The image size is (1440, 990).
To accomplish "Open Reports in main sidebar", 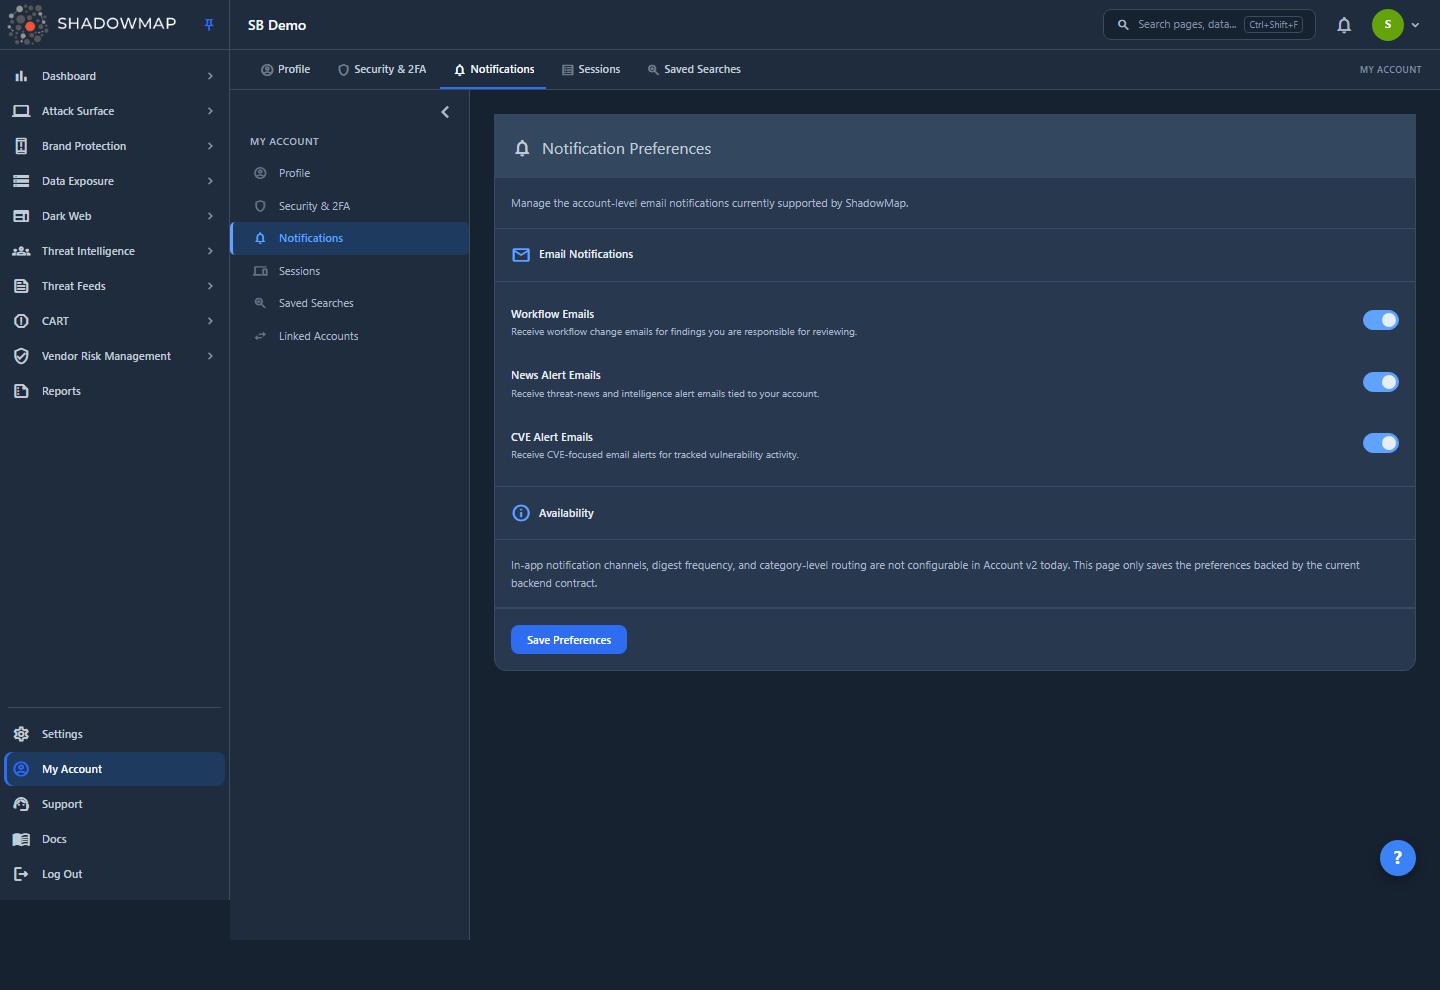I will pyautogui.click(x=114, y=391).
